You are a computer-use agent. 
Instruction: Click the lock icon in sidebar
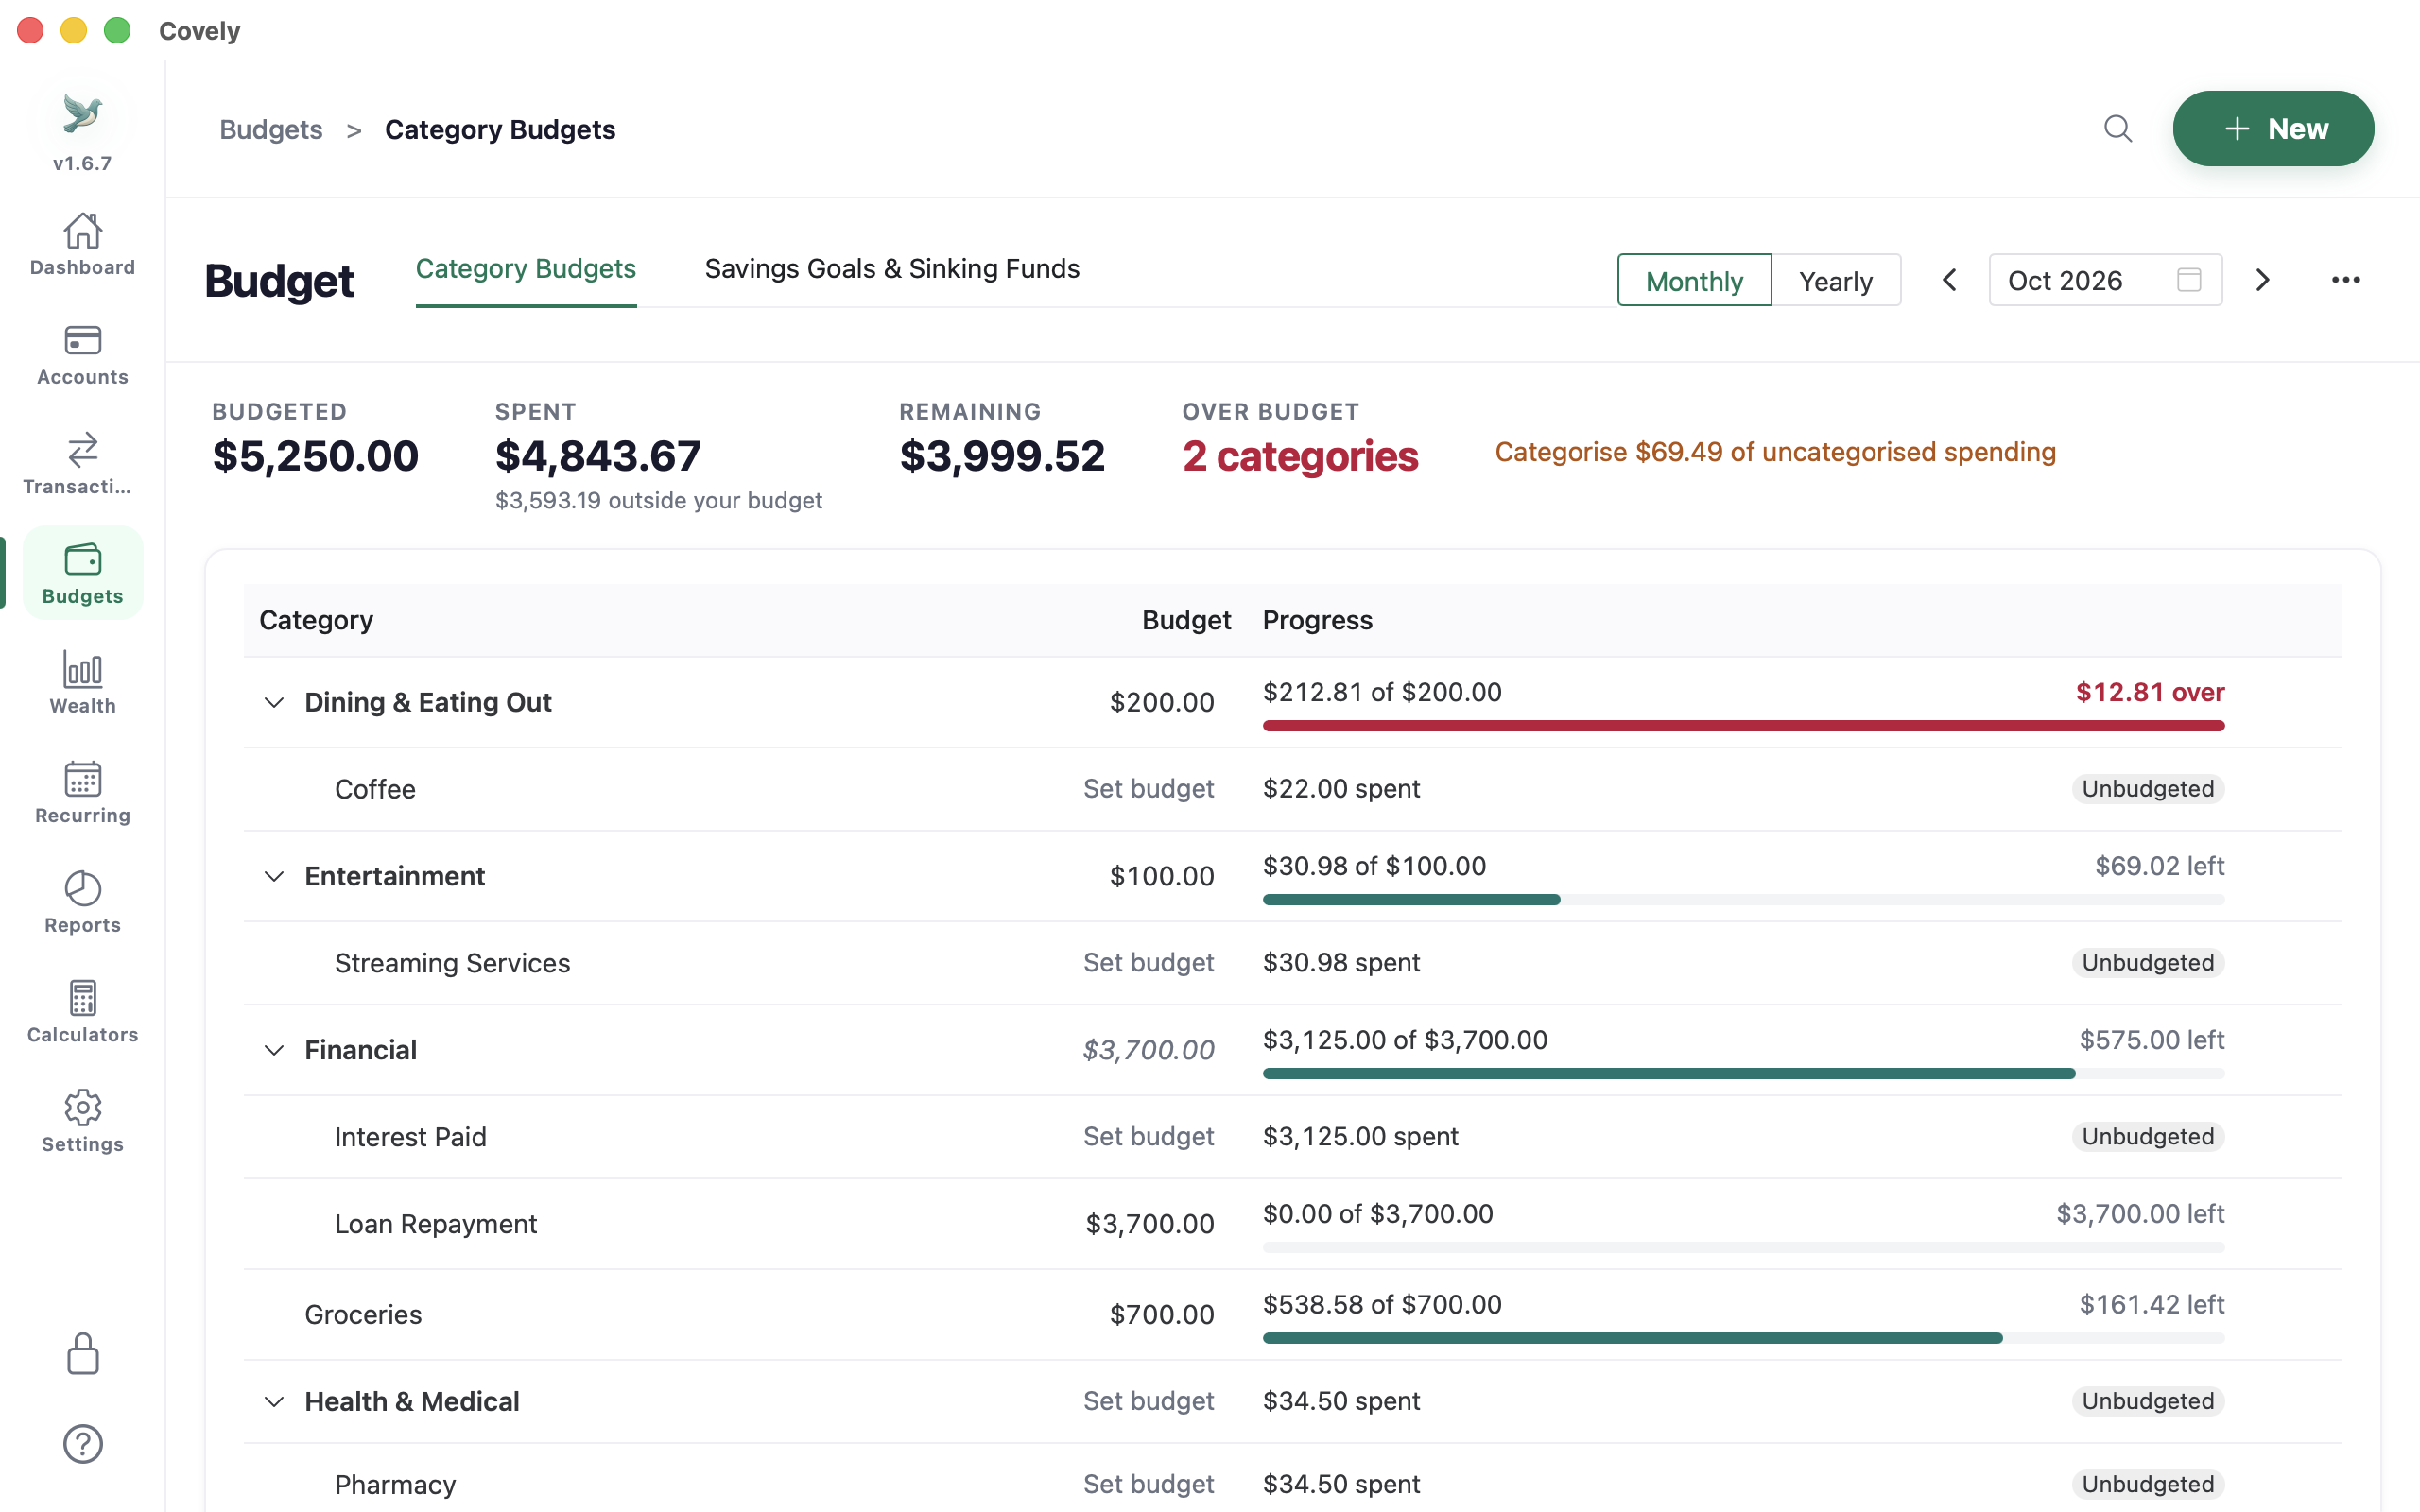coord(82,1354)
